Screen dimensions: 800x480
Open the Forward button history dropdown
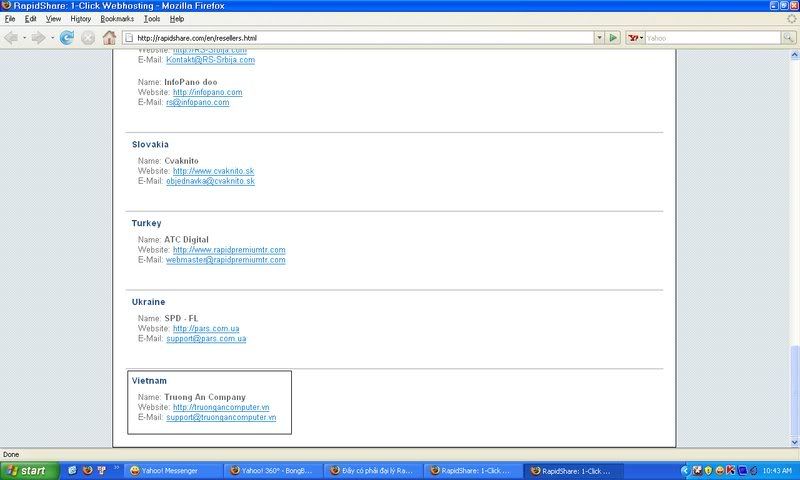[52, 38]
